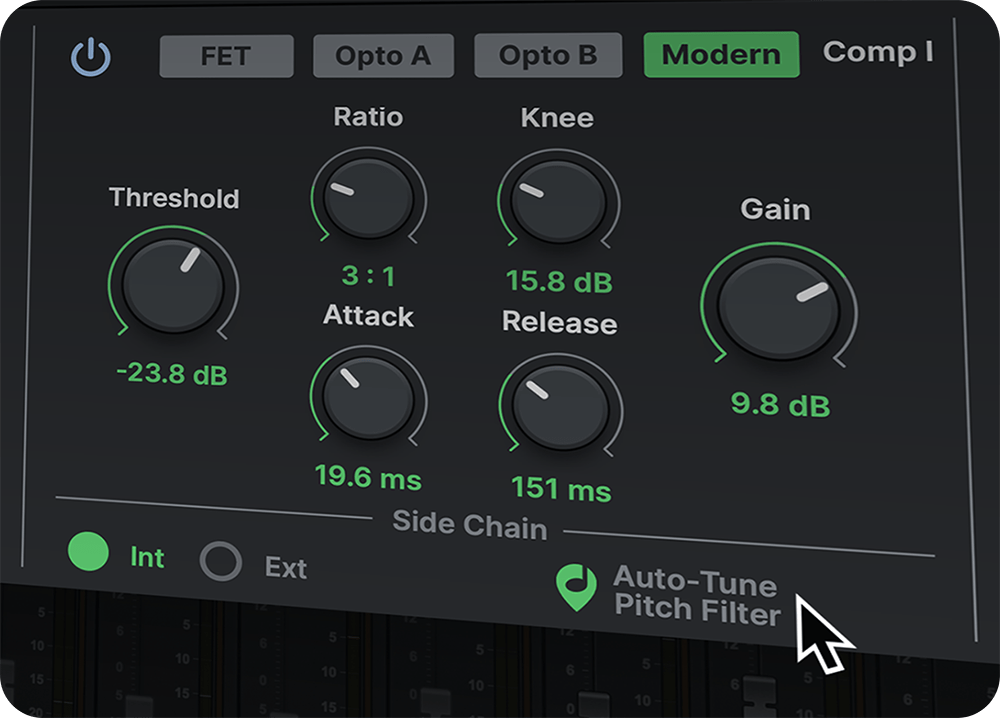Screen dimensions: 1000x718
Task: Click the Release knob
Action: 559,407
